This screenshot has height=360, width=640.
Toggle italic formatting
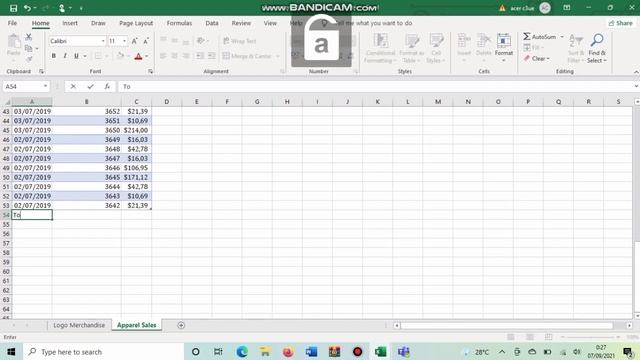coord(65,56)
